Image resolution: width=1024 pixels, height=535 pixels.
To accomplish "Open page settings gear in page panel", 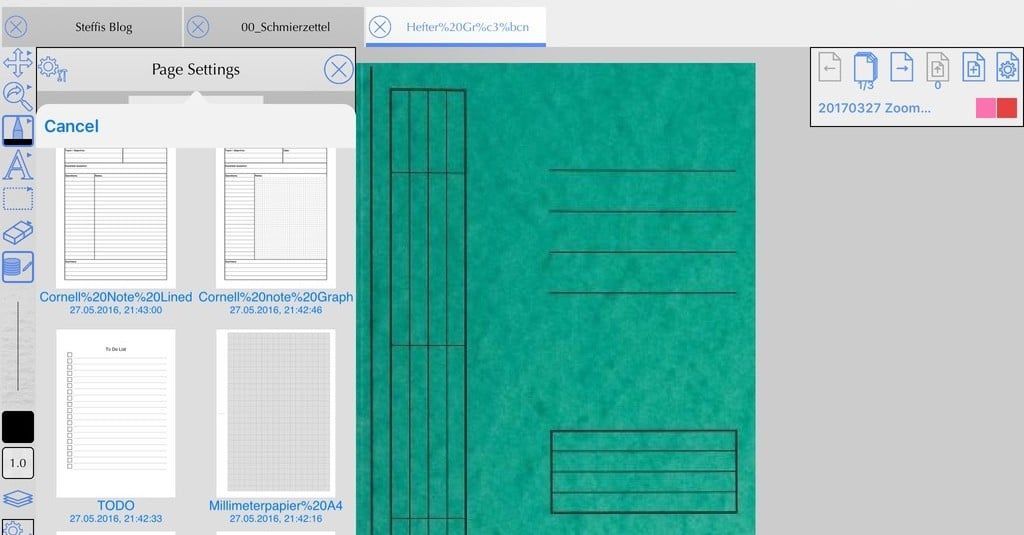I will coord(1007,68).
